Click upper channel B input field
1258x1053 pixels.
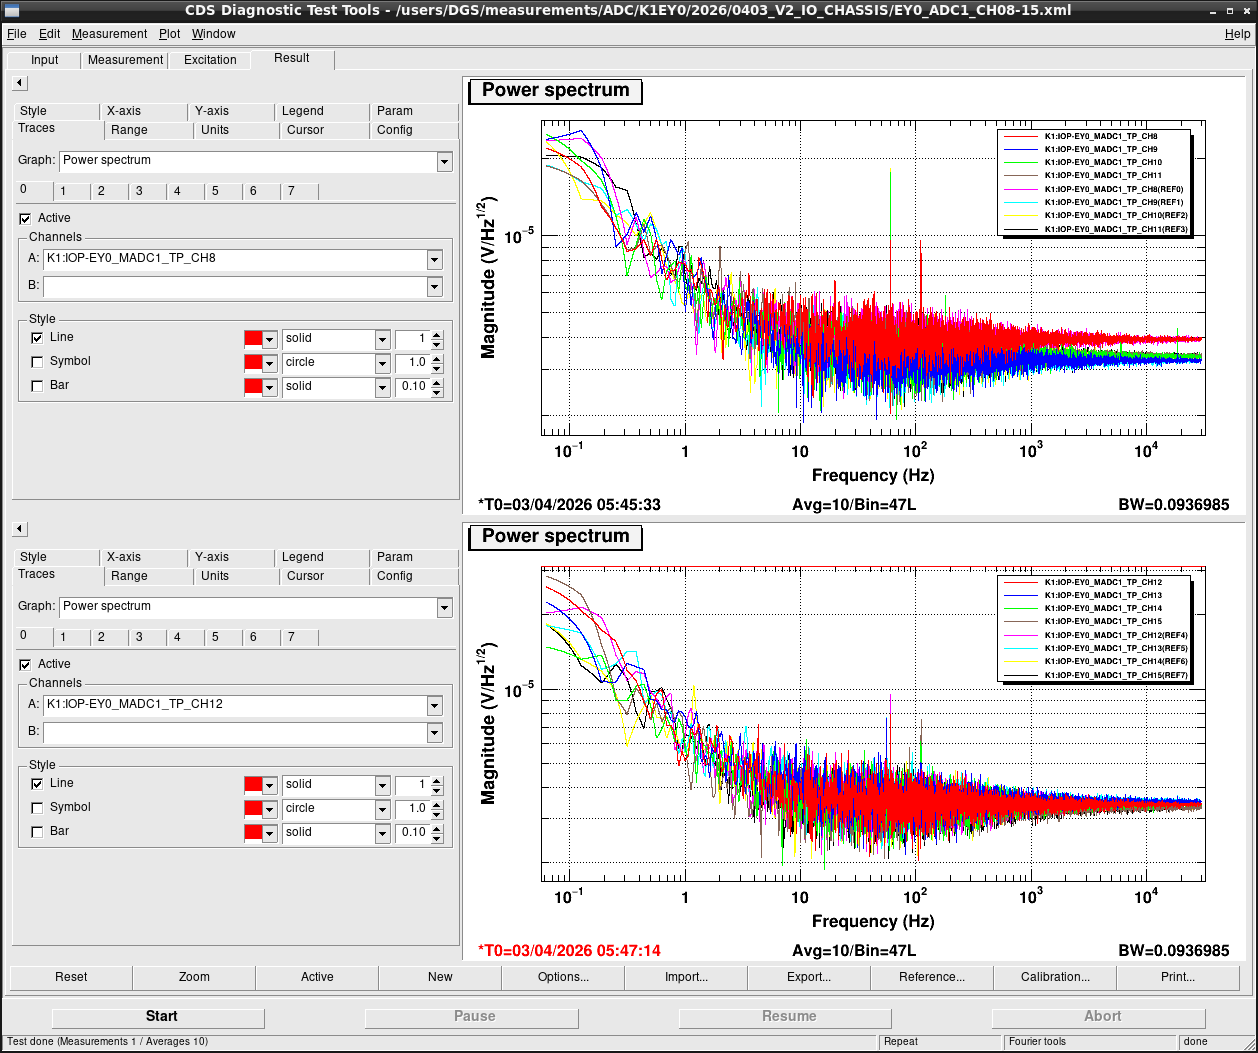coord(235,287)
